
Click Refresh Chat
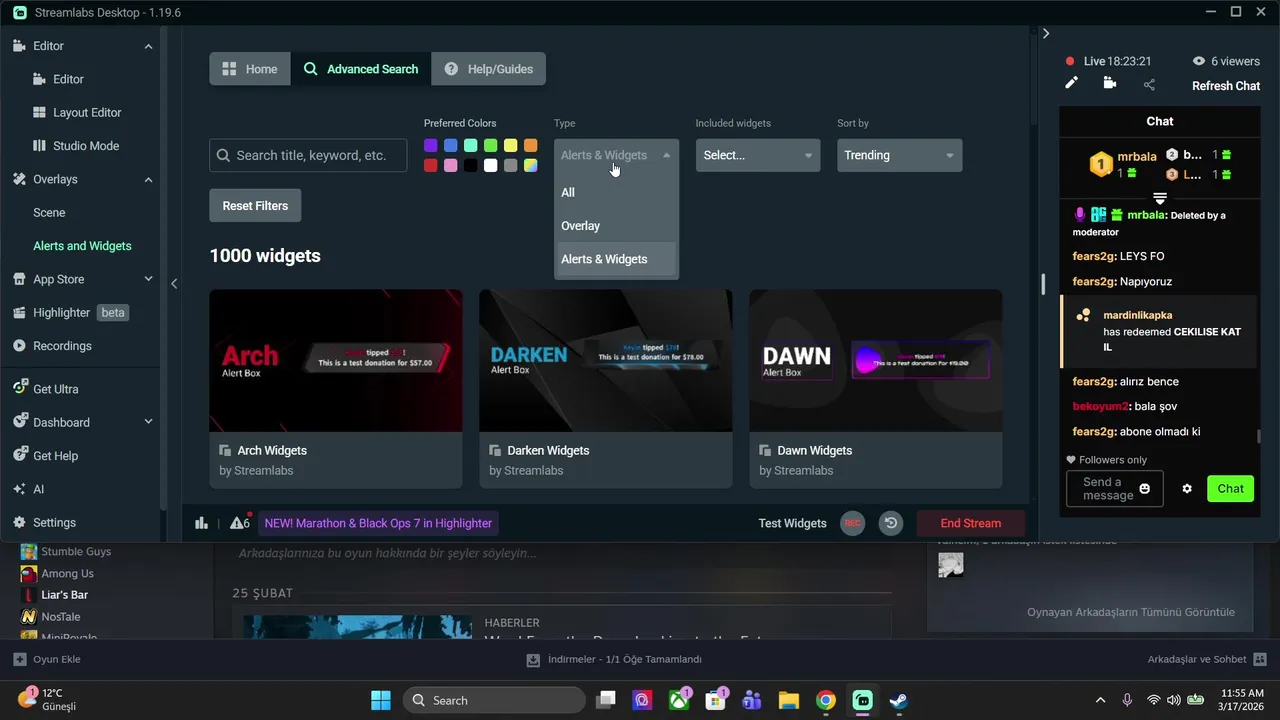[1226, 86]
